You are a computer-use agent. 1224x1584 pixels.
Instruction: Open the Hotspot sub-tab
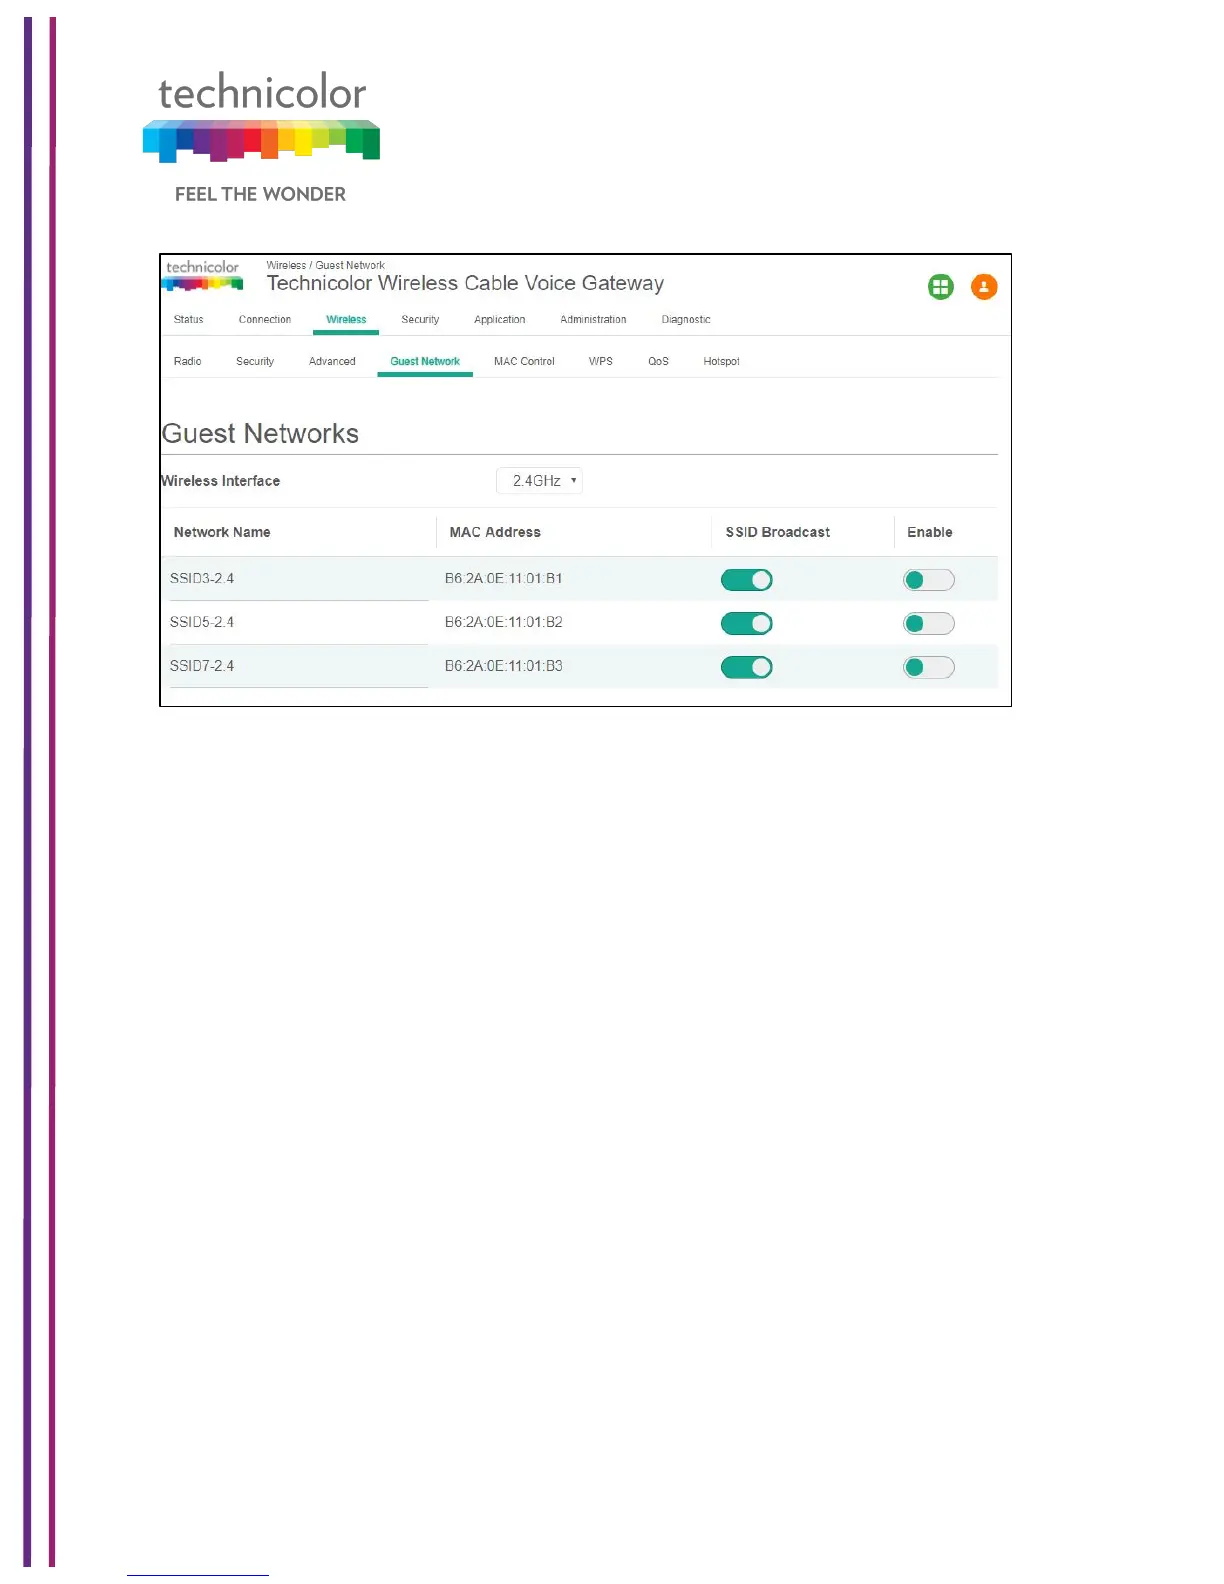point(721,362)
